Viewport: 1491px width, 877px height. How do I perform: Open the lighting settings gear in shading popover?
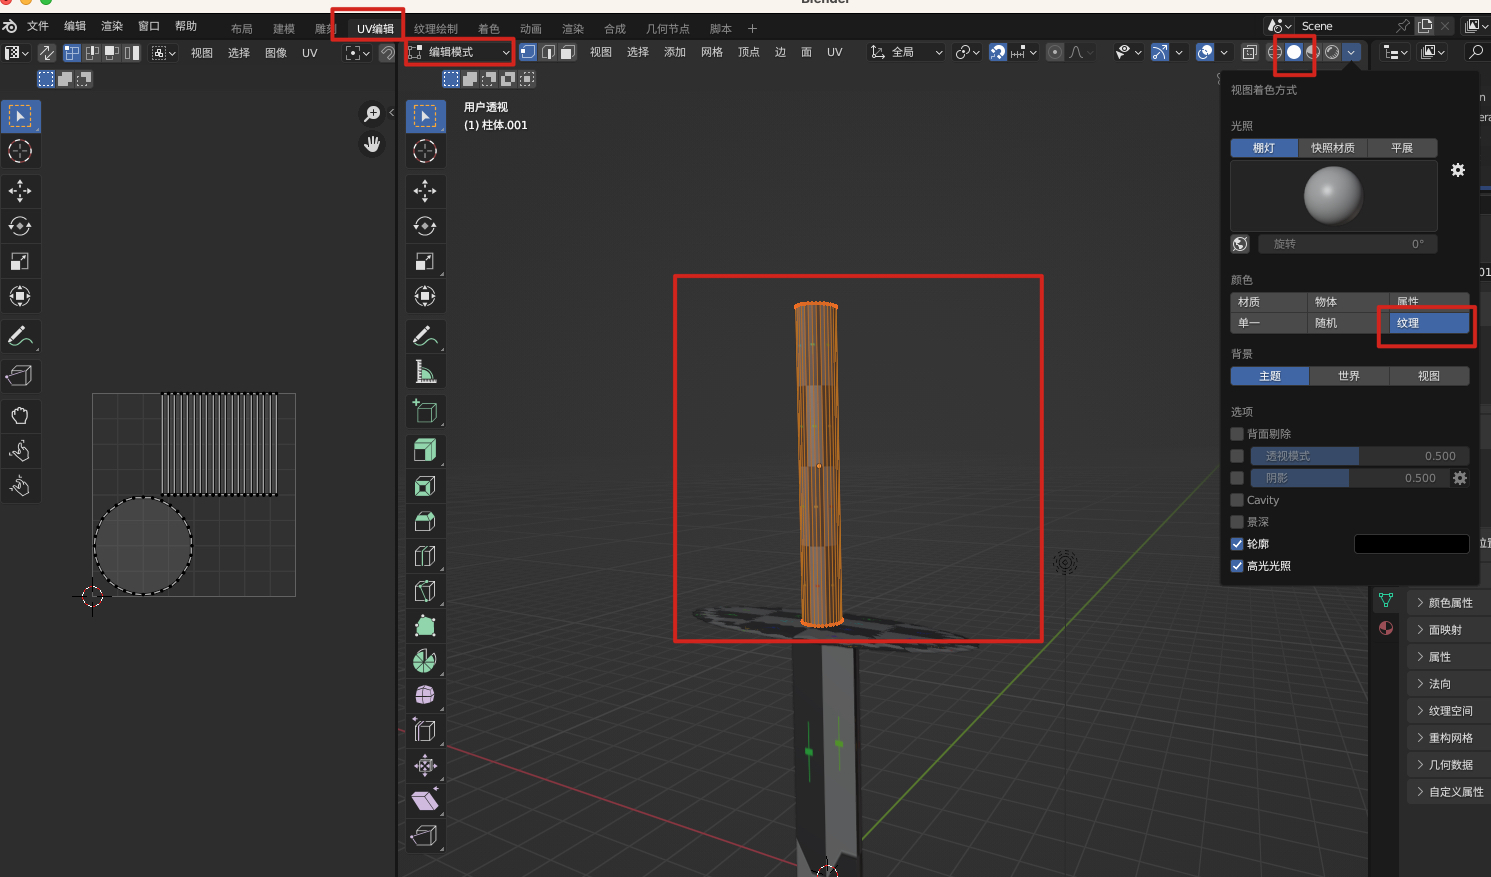(1458, 170)
